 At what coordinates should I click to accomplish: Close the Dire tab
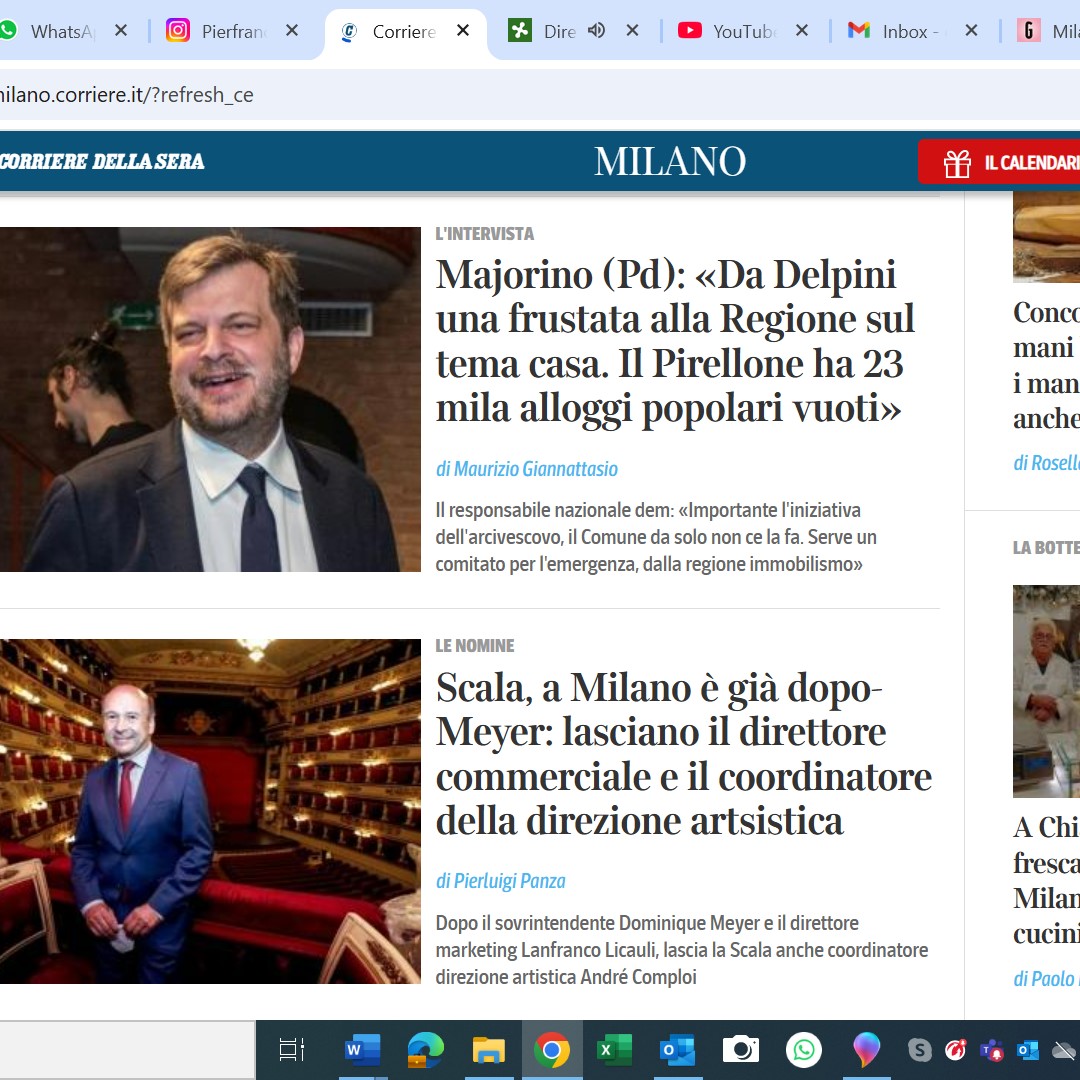[x=632, y=30]
